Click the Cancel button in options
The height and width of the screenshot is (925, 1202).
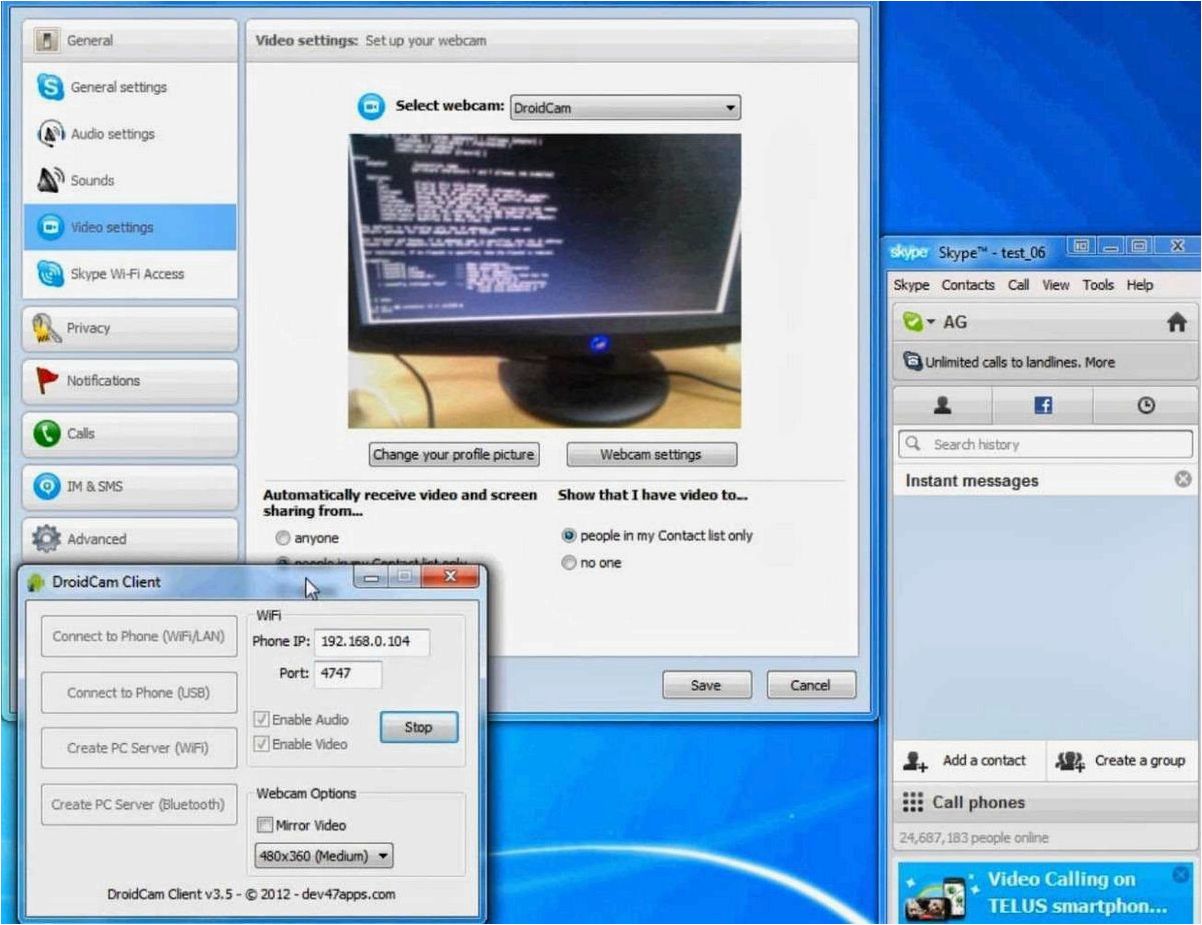pos(811,685)
